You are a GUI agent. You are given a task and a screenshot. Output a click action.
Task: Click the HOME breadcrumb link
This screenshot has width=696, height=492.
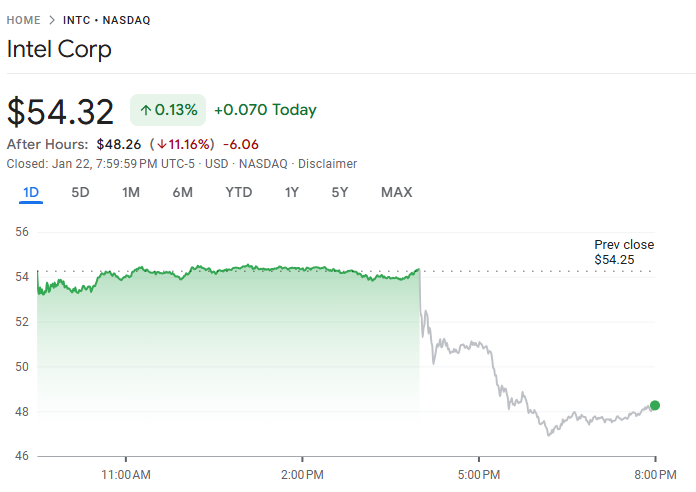(x=24, y=21)
